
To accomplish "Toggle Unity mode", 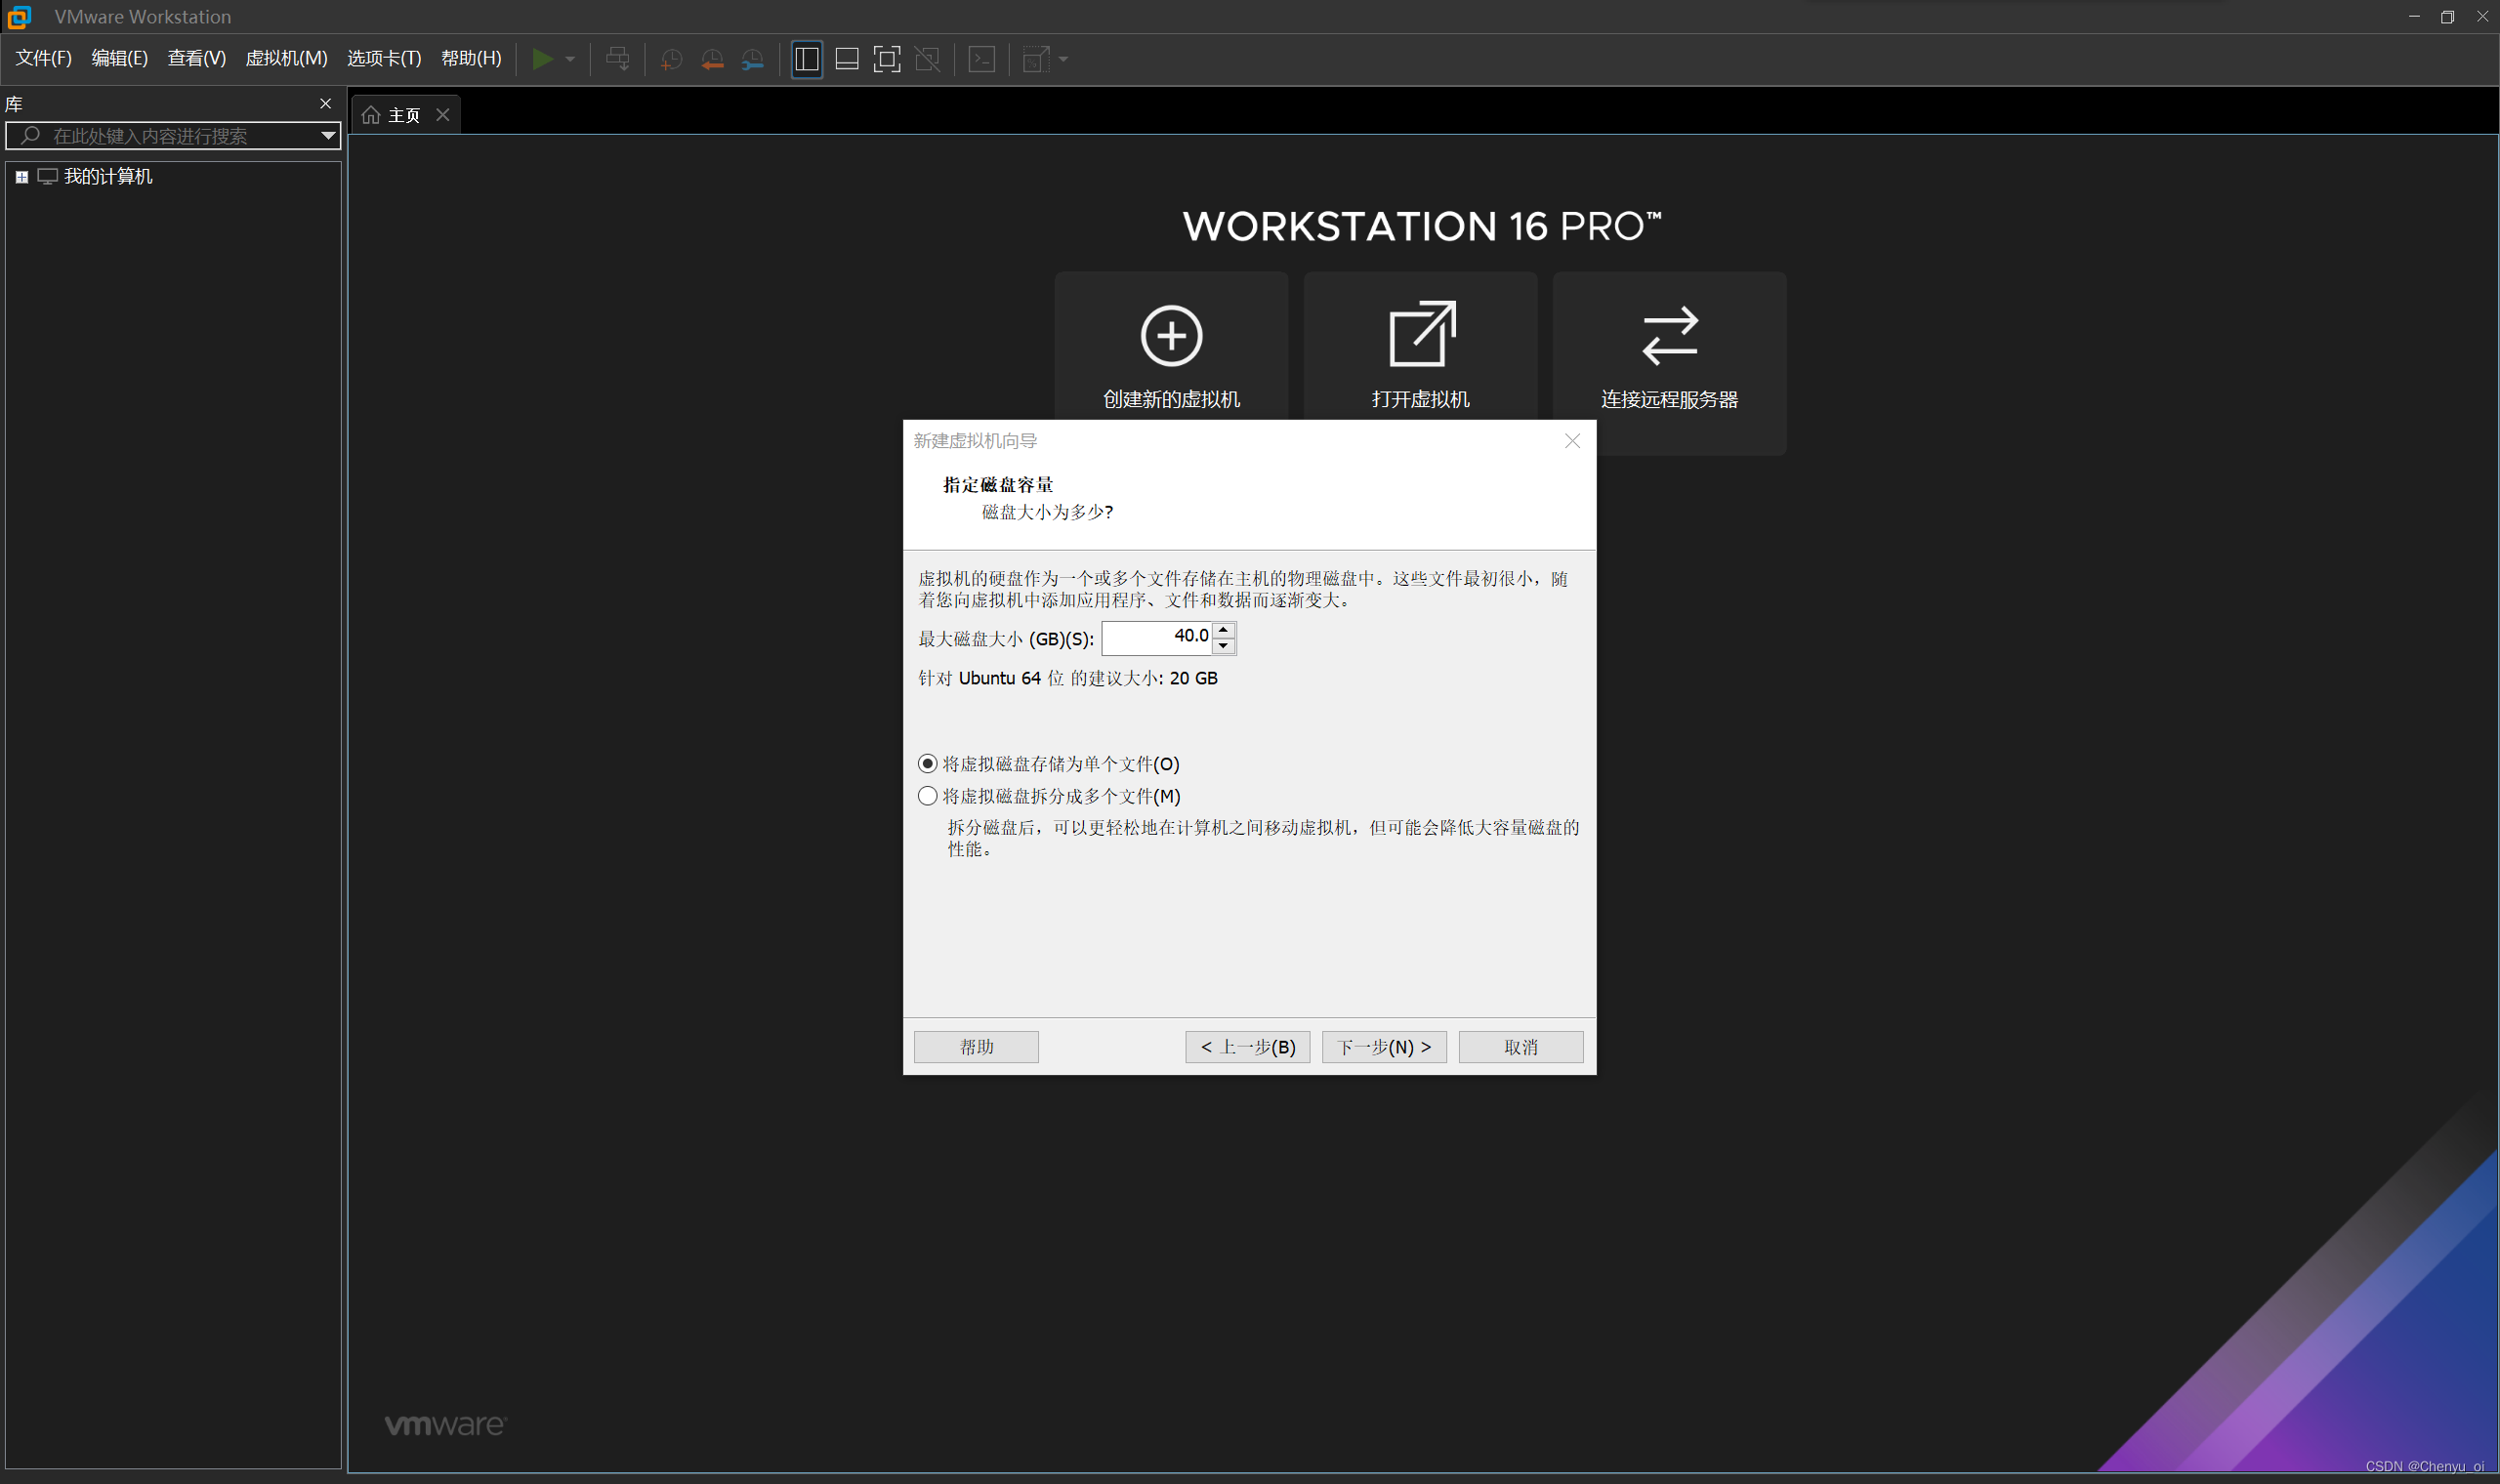I will click(927, 59).
